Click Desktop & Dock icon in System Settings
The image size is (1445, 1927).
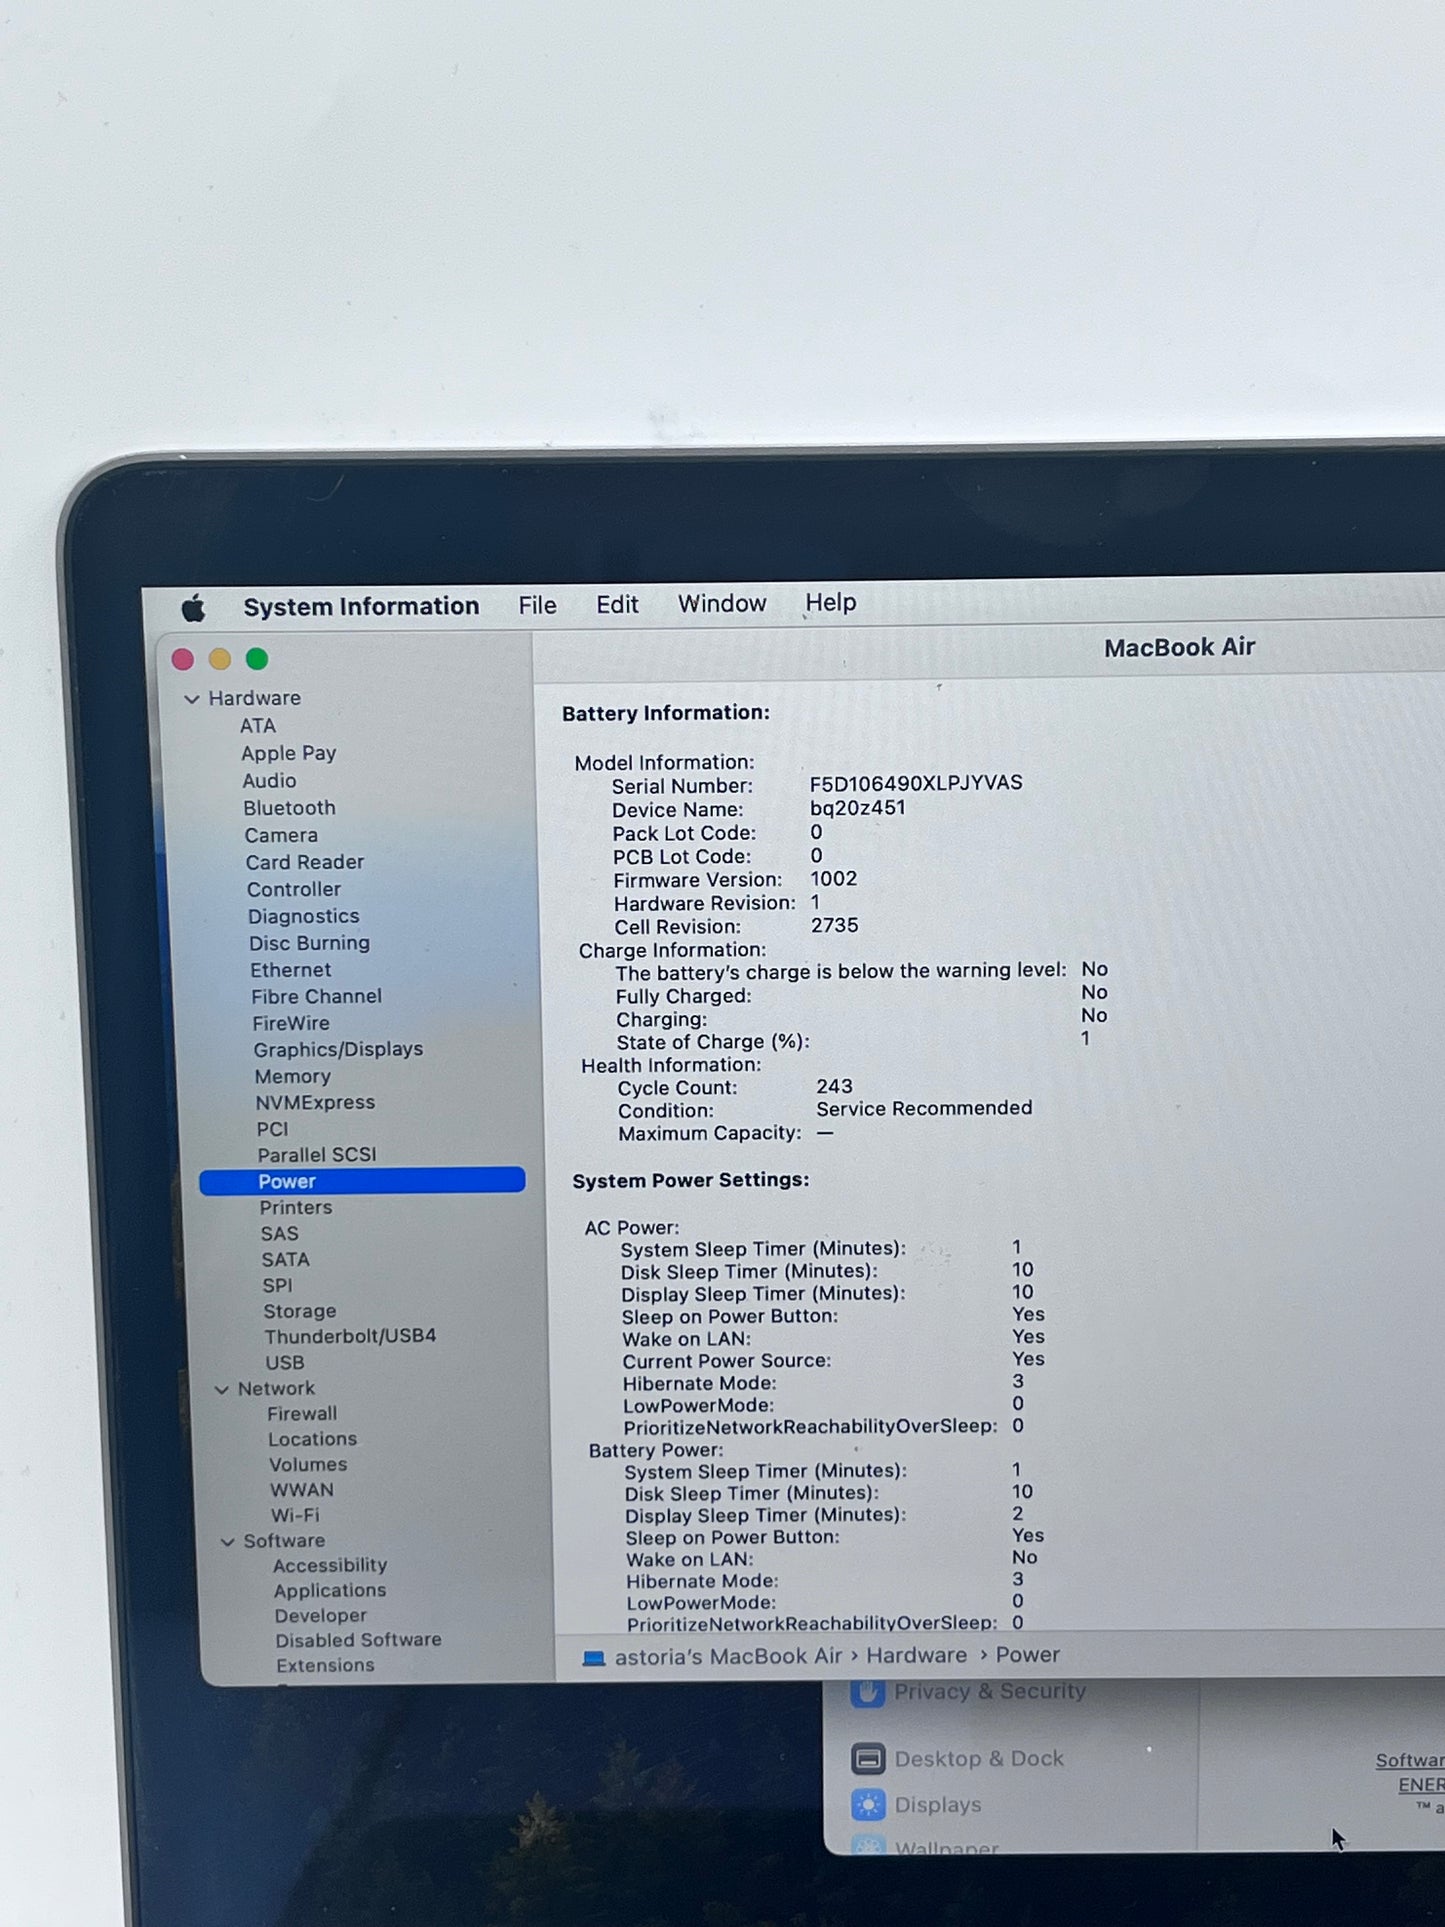[x=868, y=1758]
